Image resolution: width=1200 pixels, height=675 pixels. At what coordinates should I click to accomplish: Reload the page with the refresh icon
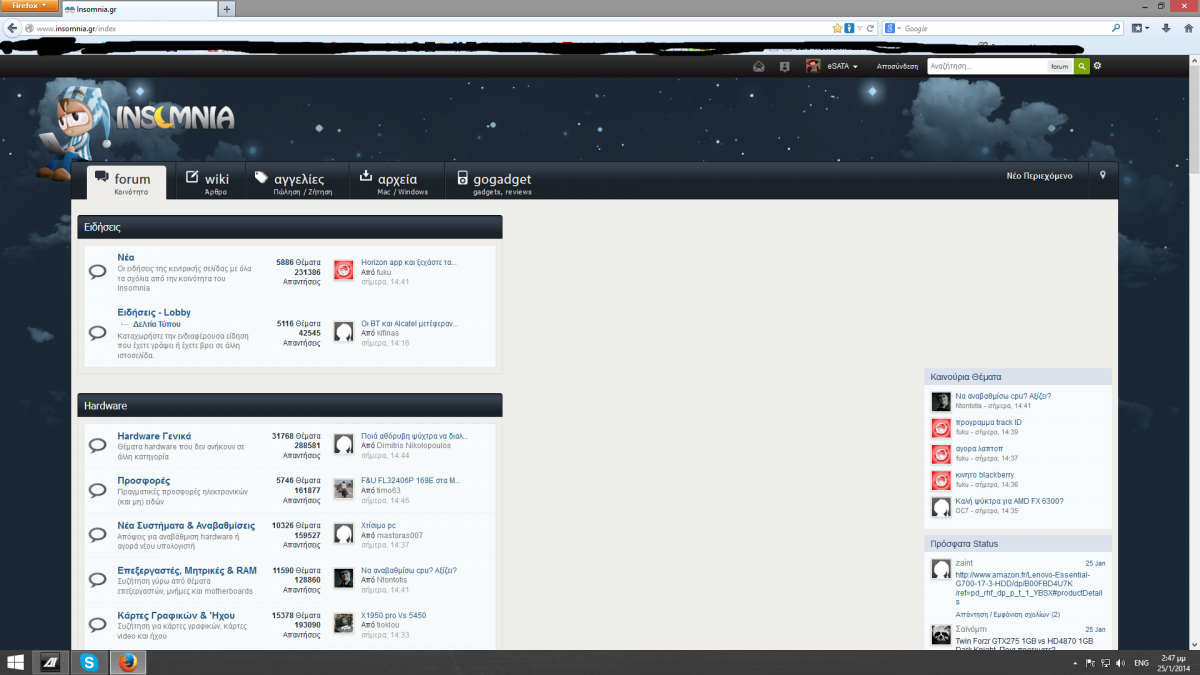click(x=871, y=28)
